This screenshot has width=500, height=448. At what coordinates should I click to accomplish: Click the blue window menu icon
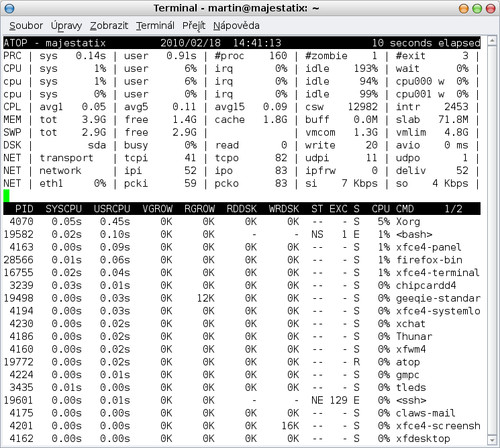click(x=9, y=8)
